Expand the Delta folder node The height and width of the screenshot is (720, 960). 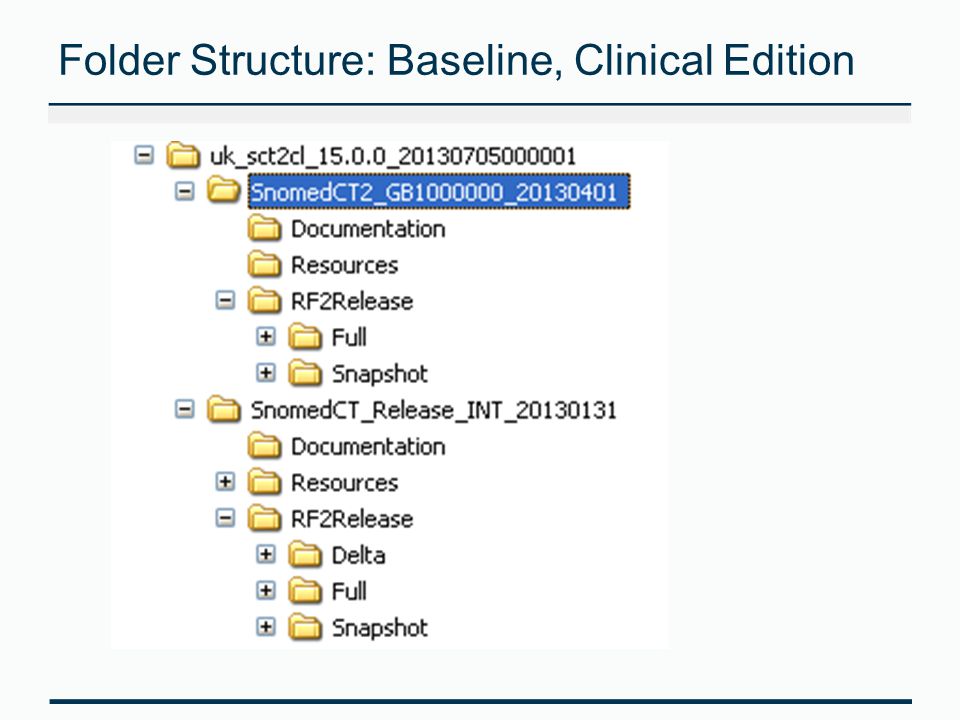click(266, 554)
